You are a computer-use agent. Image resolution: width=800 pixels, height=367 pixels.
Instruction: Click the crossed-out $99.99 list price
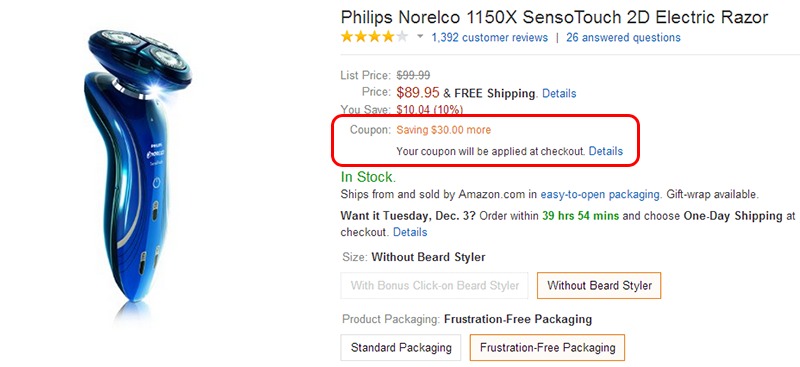coord(413,76)
